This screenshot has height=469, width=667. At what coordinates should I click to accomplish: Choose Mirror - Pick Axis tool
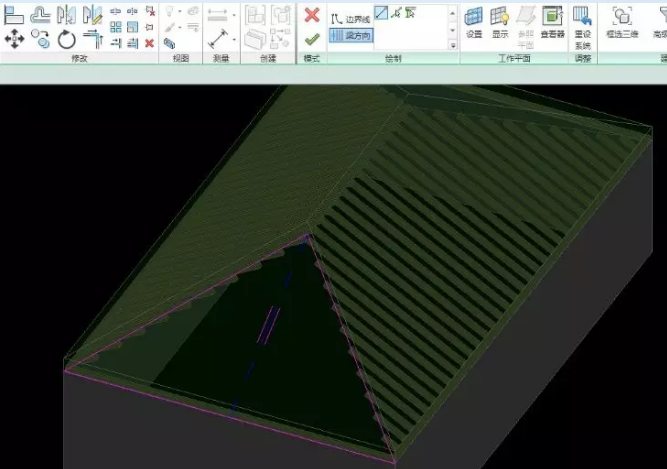[66, 15]
